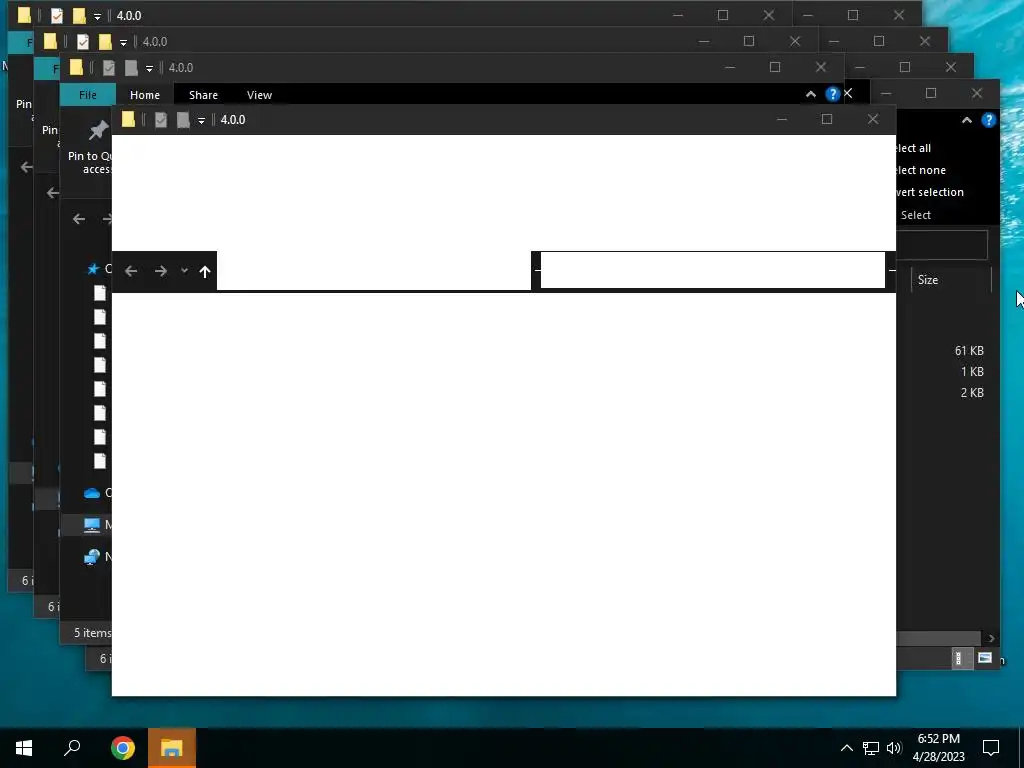
Task: Click folder icon in rearmost window title bar
Action: (24, 15)
